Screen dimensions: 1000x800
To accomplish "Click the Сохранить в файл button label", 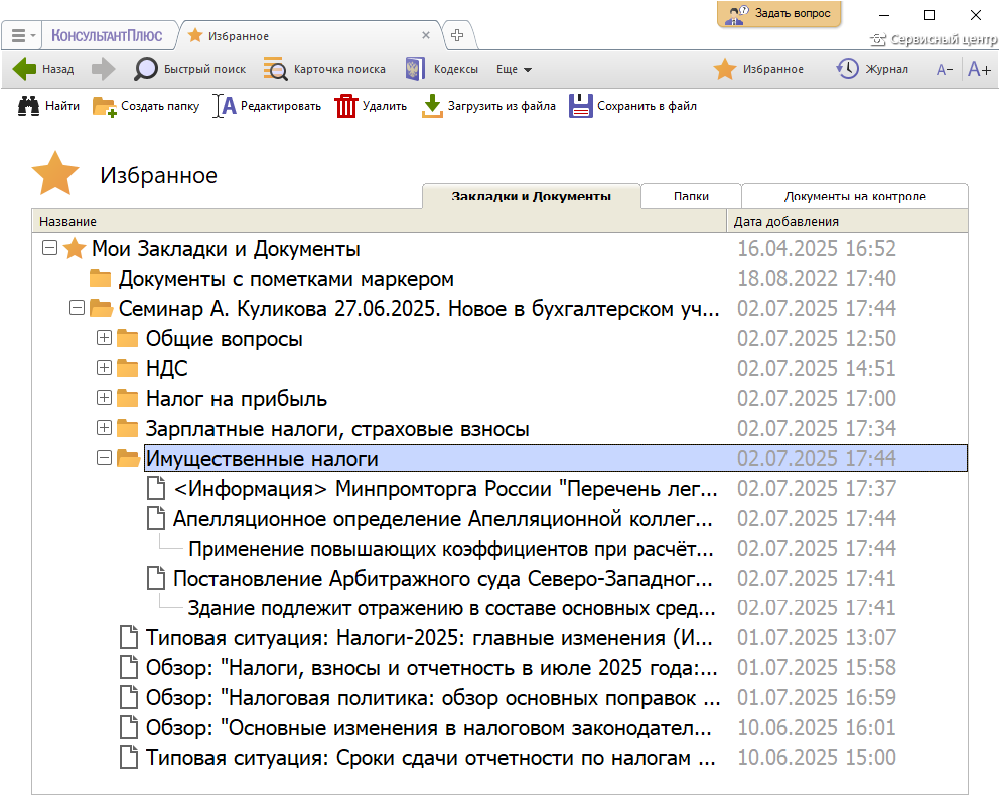I will tap(647, 107).
